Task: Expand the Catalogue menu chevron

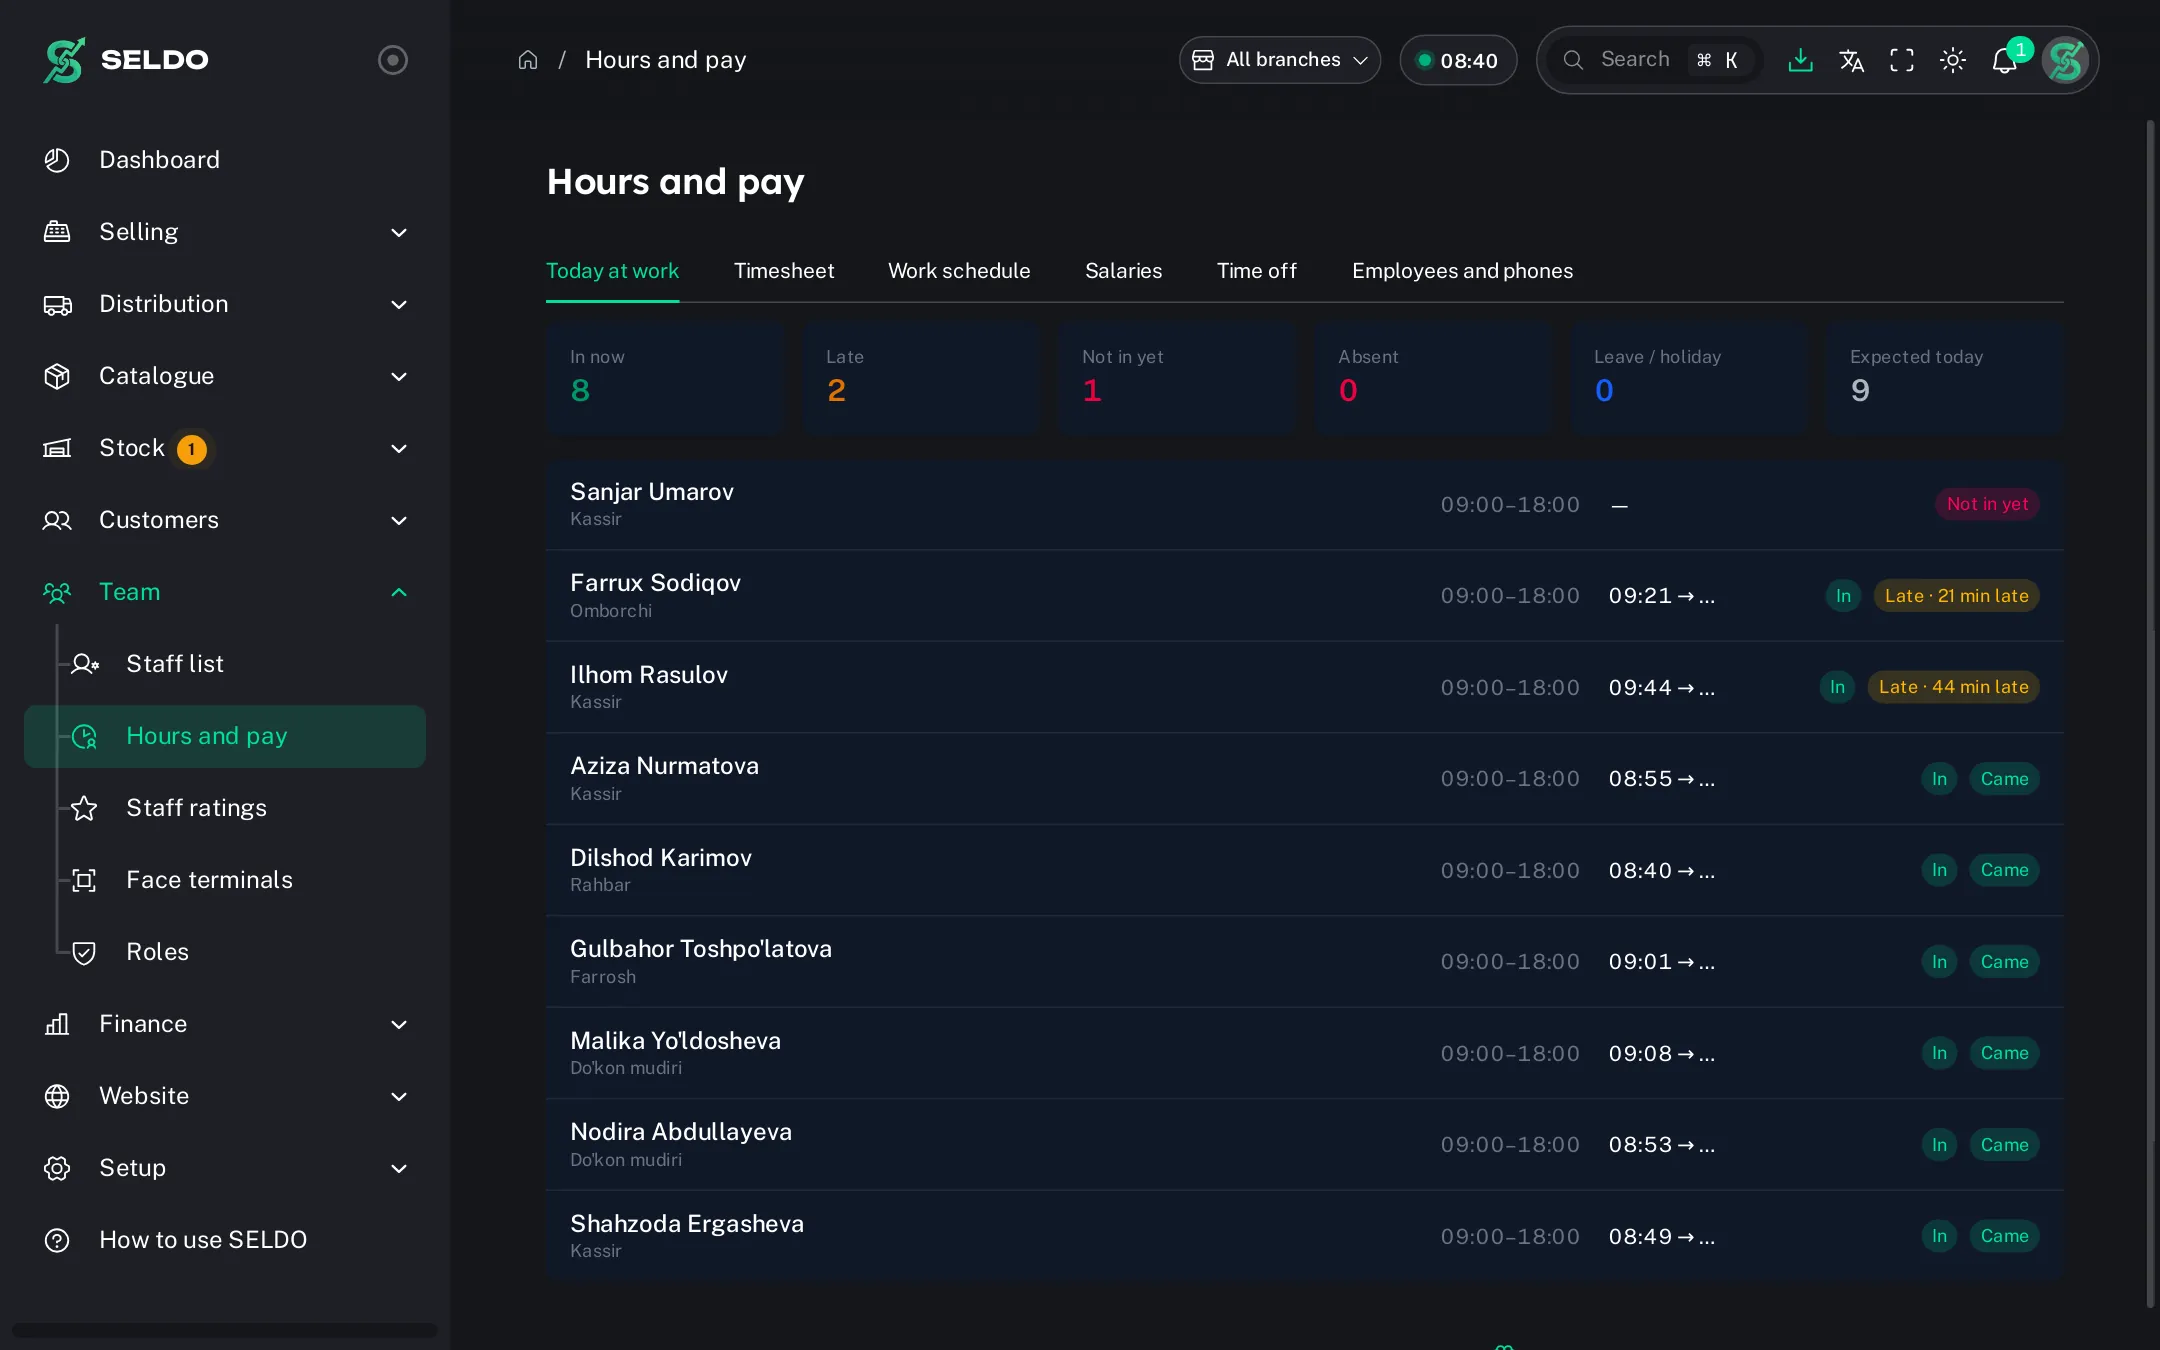Action: (399, 377)
